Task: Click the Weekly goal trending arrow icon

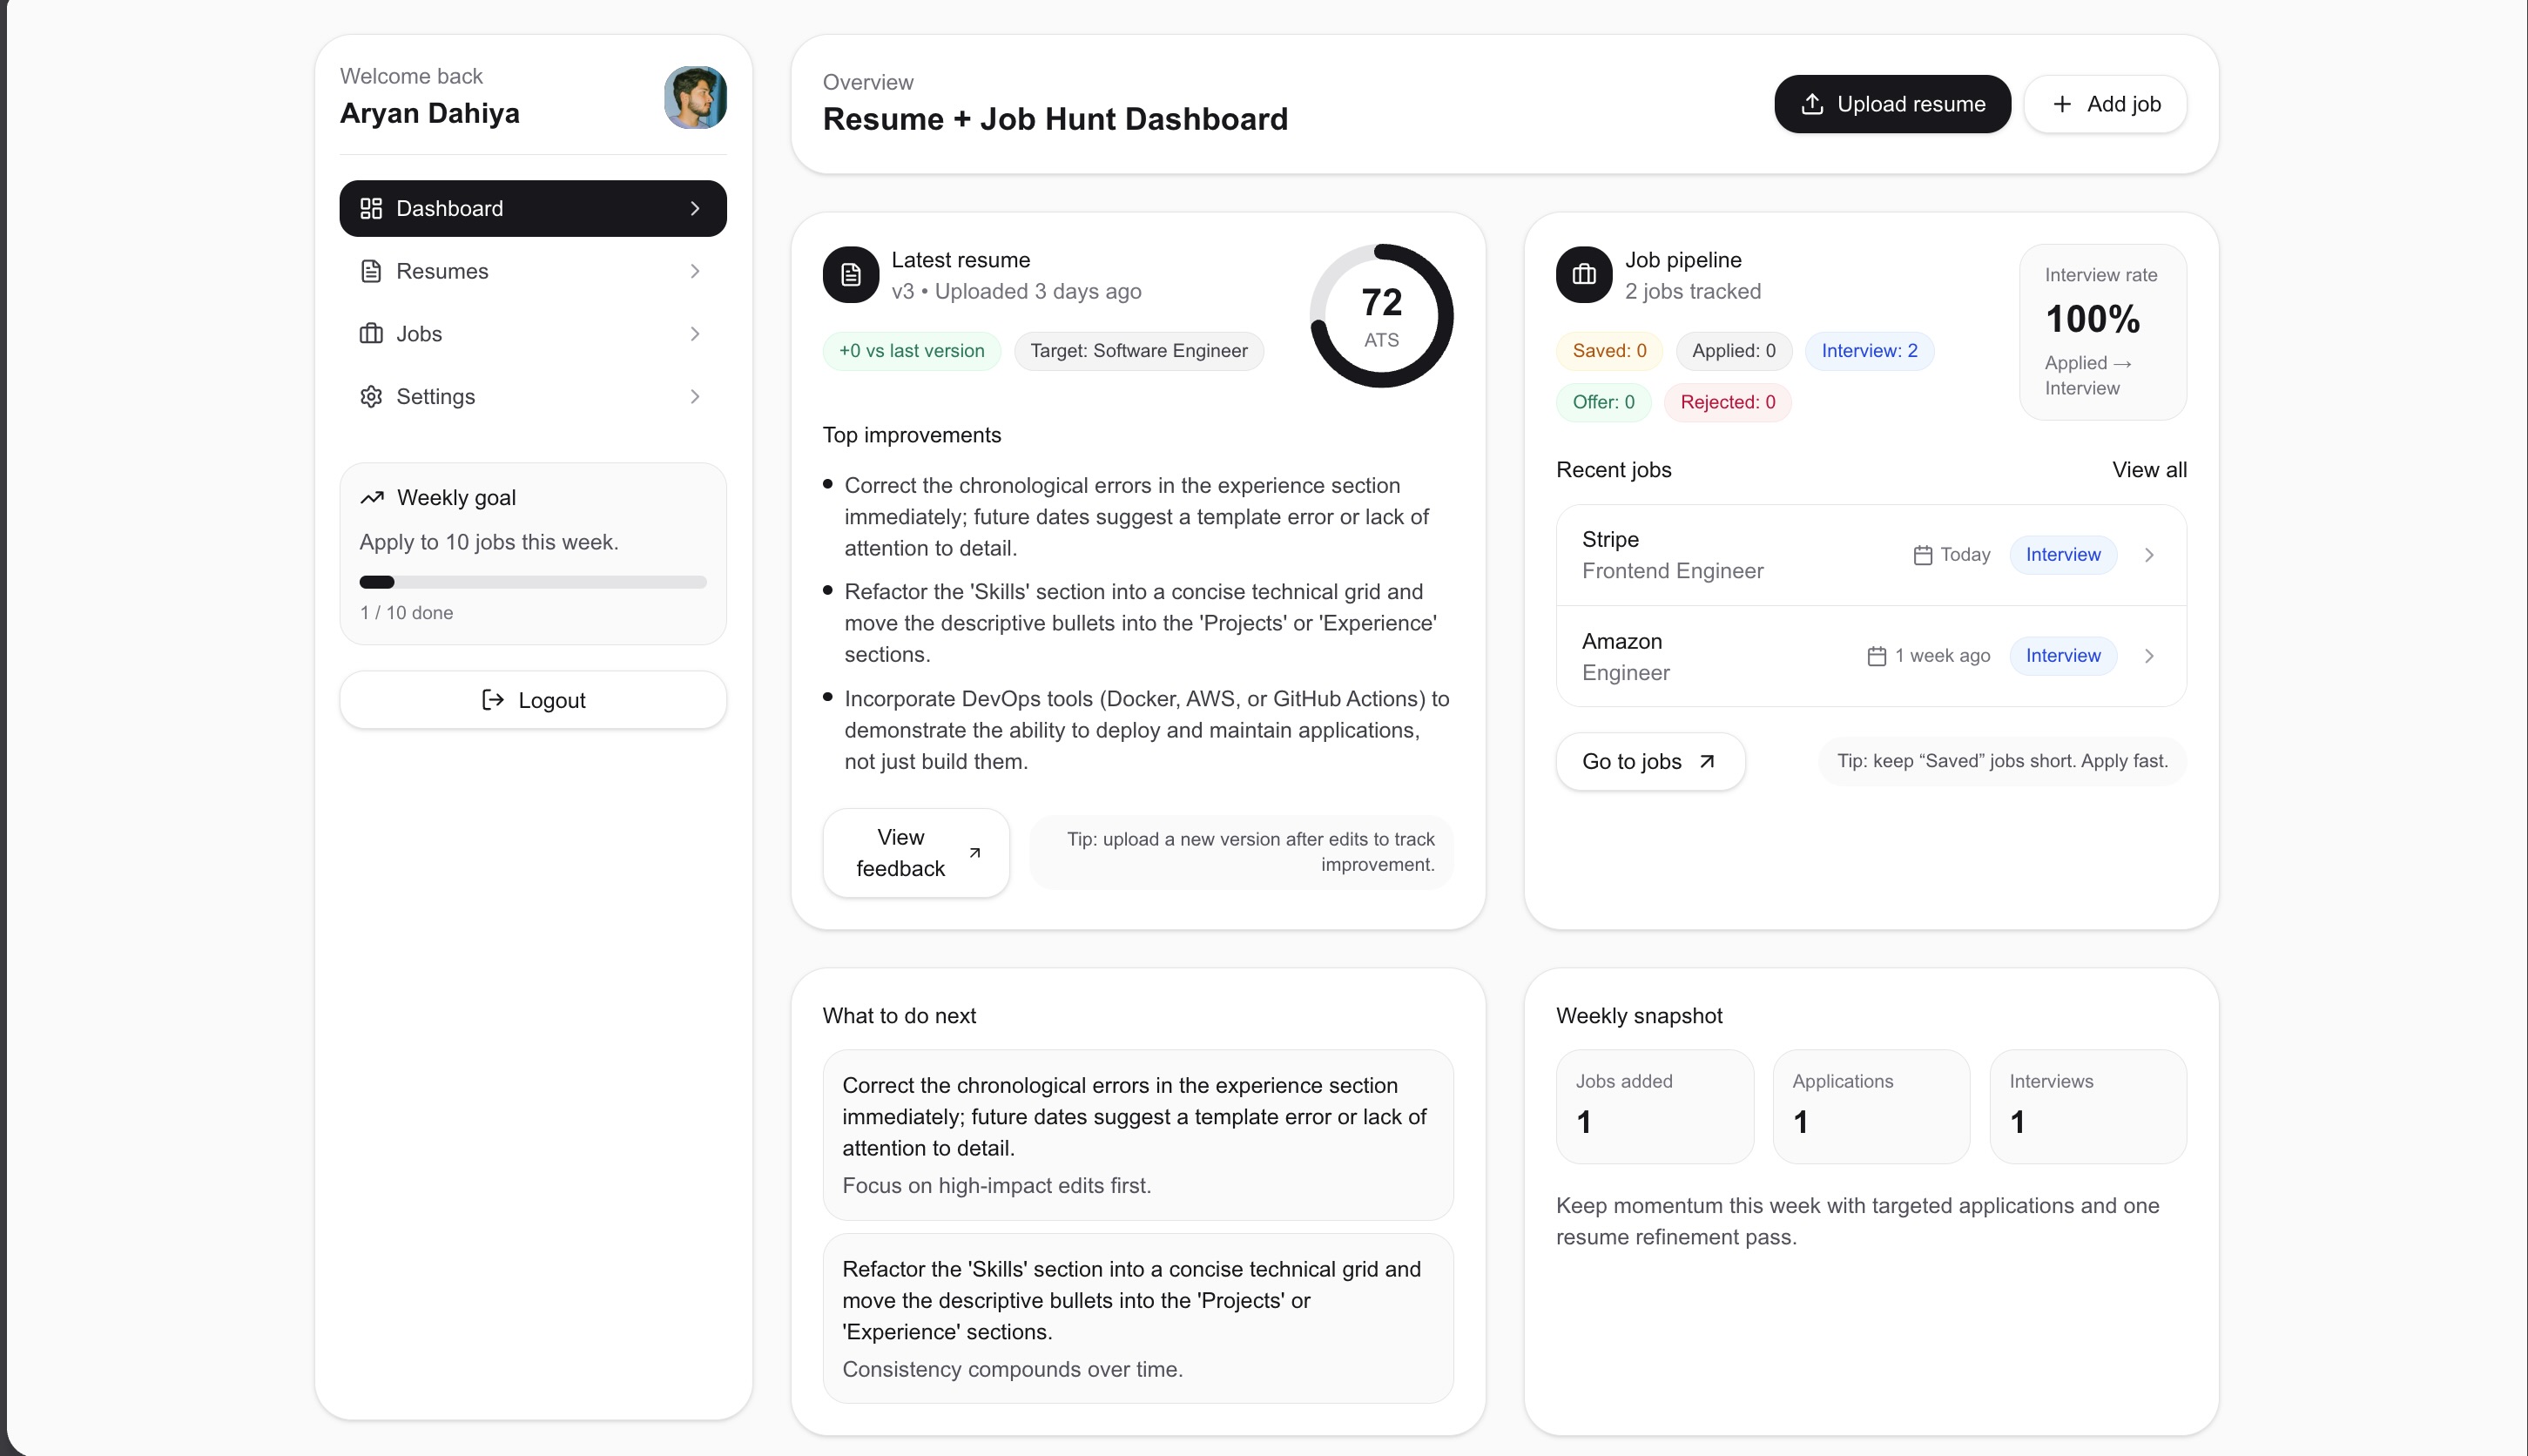Action: 372,498
